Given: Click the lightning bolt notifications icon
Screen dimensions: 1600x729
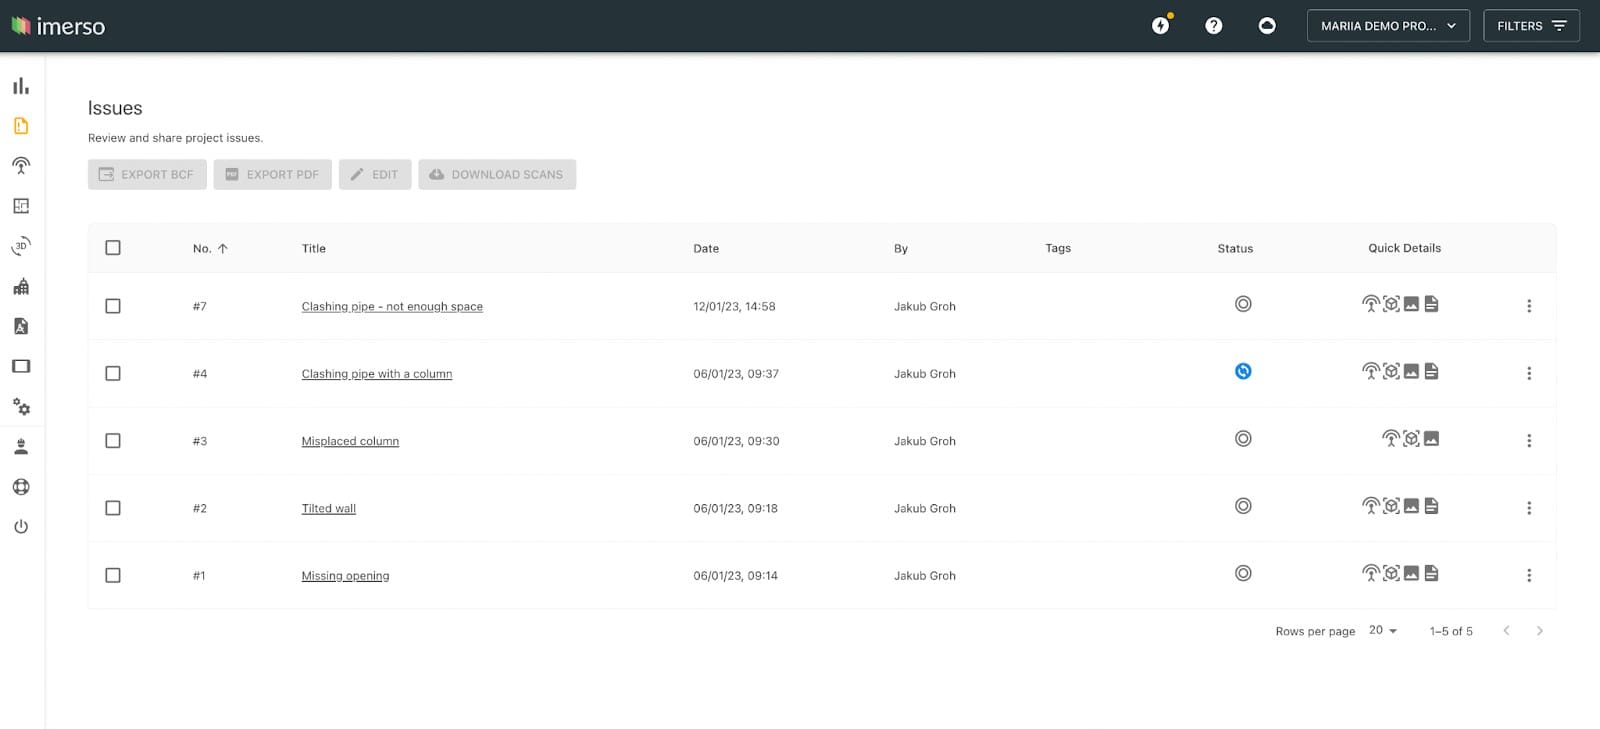Looking at the screenshot, I should (x=1160, y=26).
